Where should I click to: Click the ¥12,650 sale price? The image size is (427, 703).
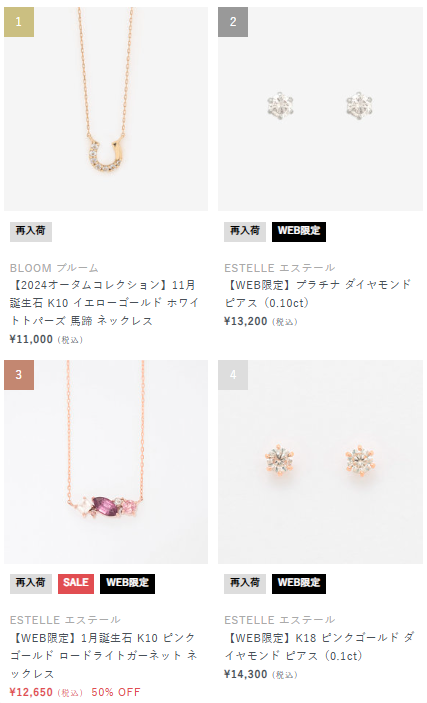pyautogui.click(x=31, y=692)
